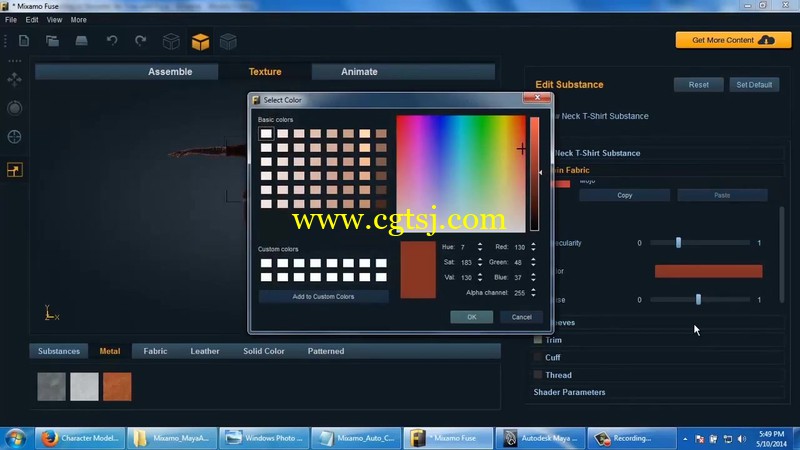Image resolution: width=800 pixels, height=450 pixels.
Task: Click the crosshair target tool in sidebar
Action: [x=14, y=137]
